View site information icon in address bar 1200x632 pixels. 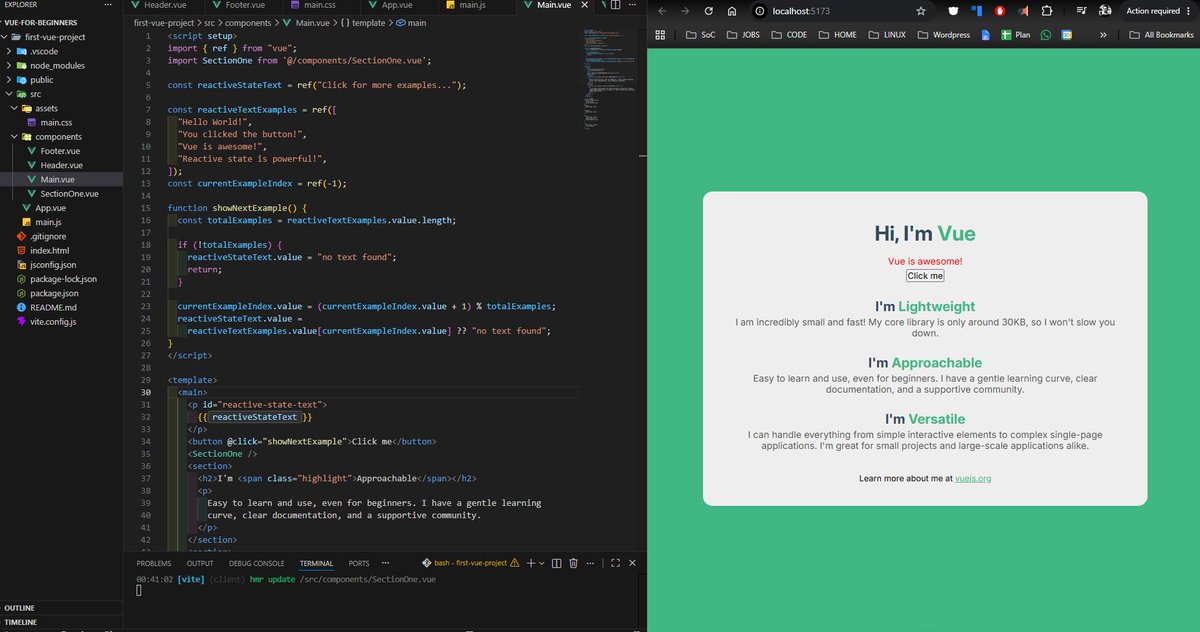pyautogui.click(x=760, y=11)
